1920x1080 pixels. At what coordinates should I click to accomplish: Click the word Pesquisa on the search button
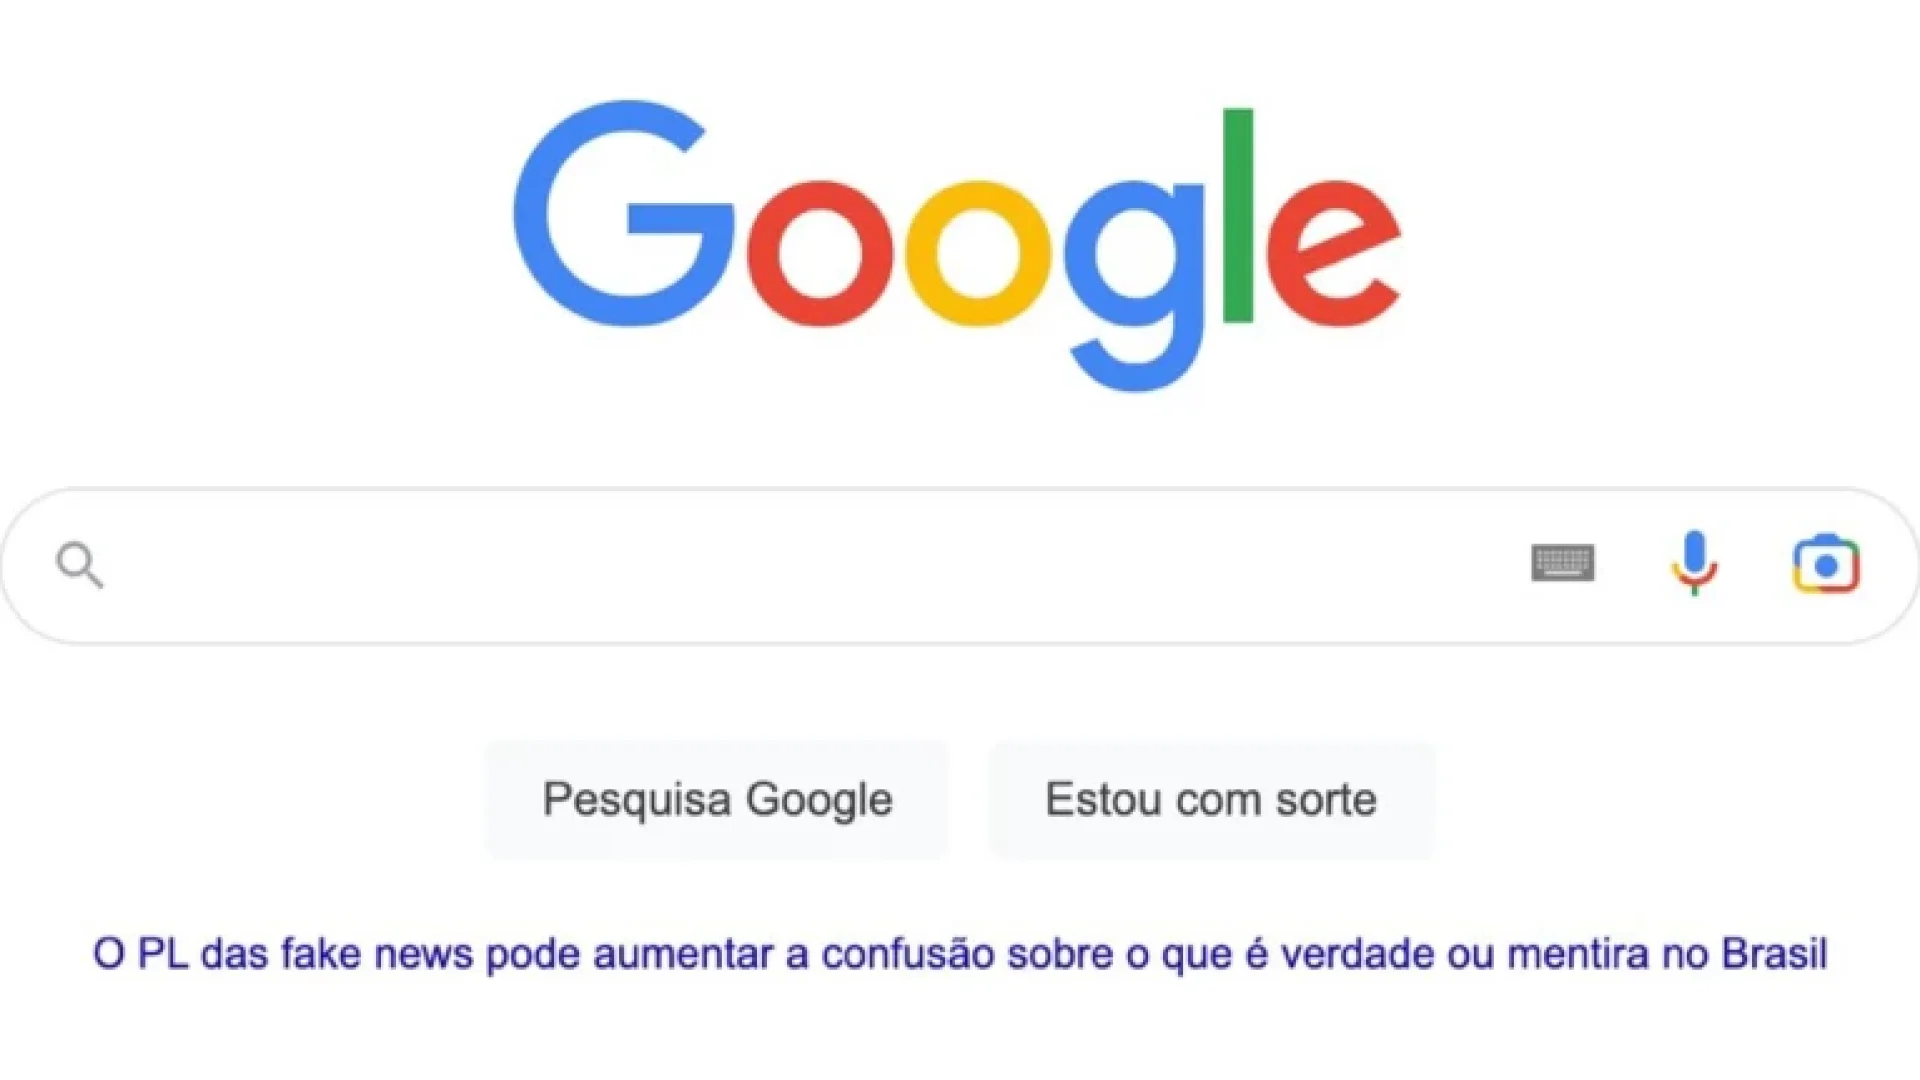pyautogui.click(x=637, y=801)
